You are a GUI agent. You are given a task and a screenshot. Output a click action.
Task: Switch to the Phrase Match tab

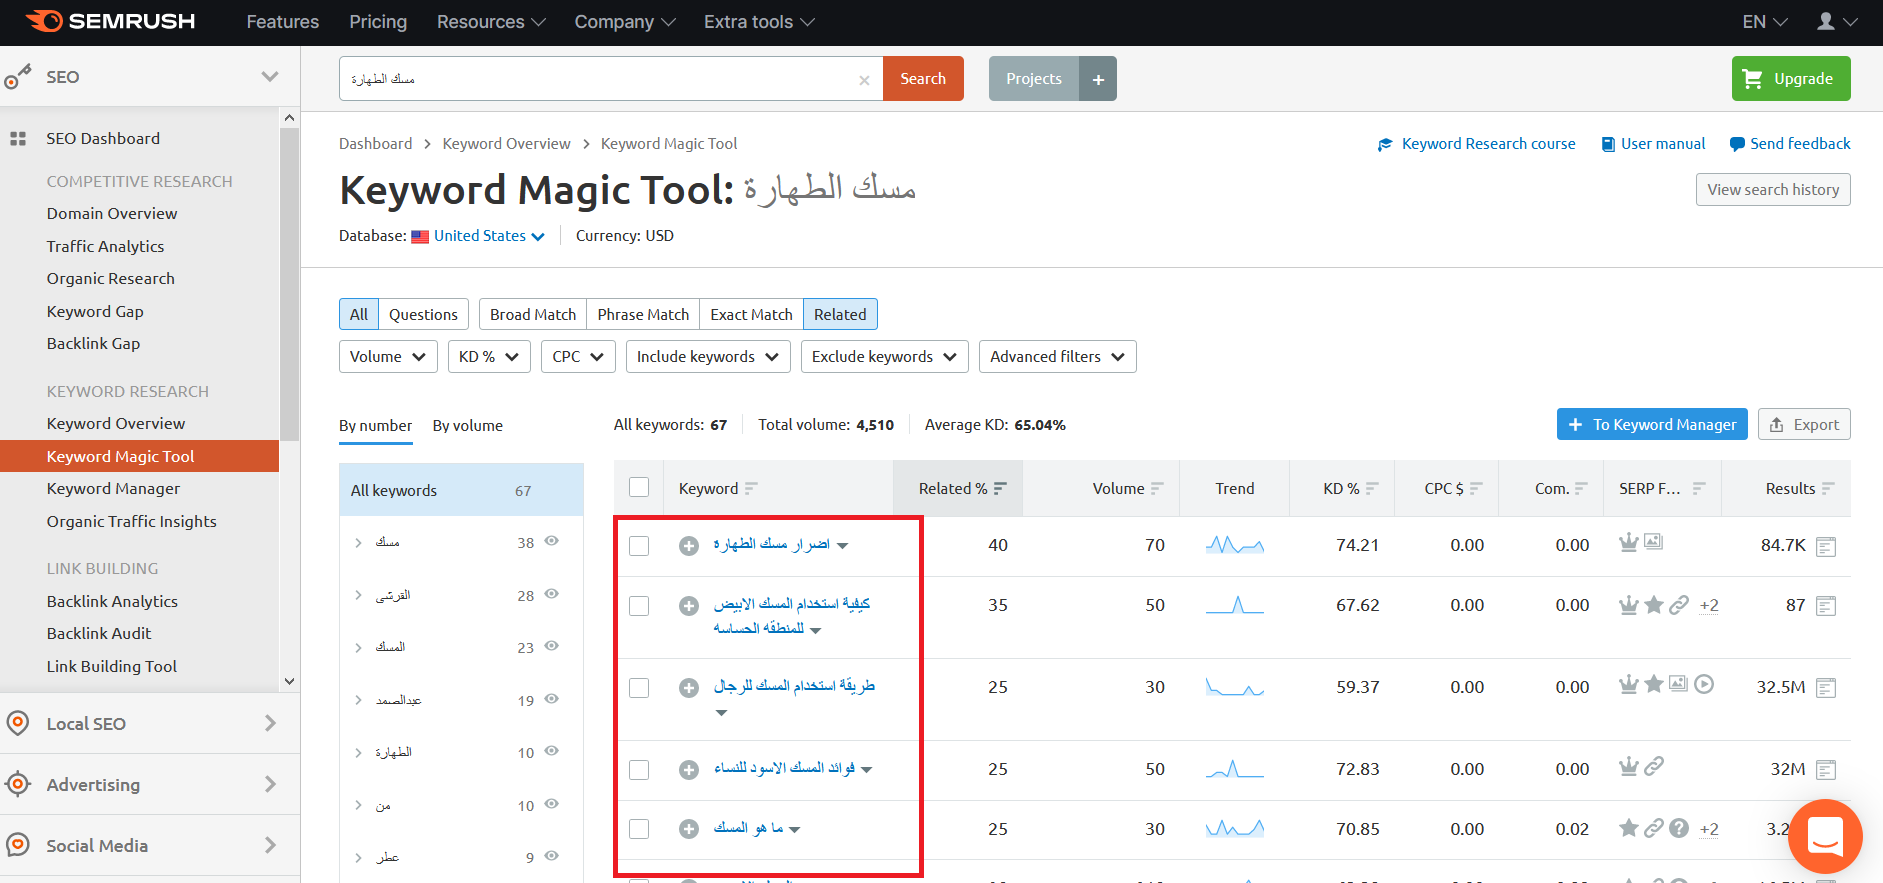click(643, 315)
